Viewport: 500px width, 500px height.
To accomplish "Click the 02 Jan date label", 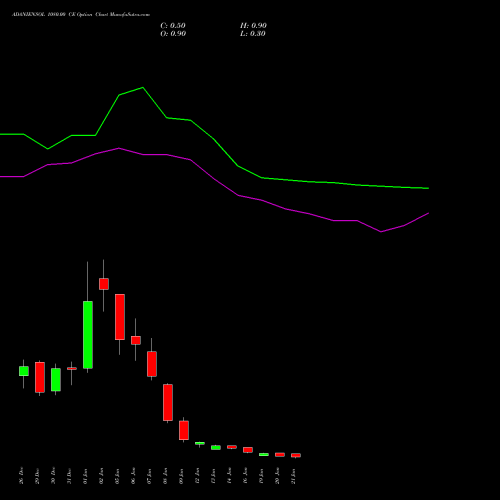I will tap(101, 476).
